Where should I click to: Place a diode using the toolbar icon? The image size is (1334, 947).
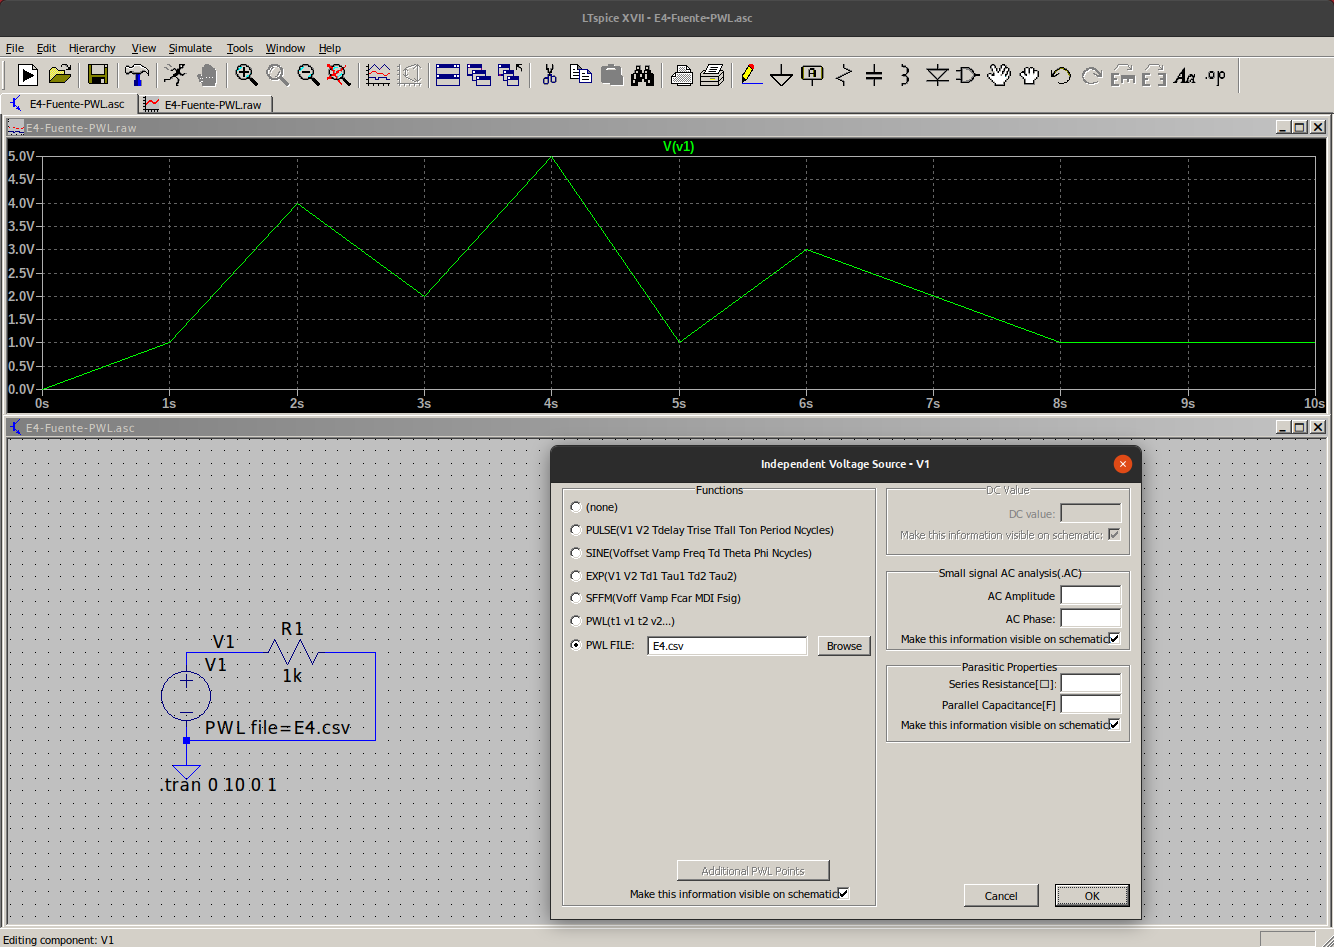coord(937,75)
